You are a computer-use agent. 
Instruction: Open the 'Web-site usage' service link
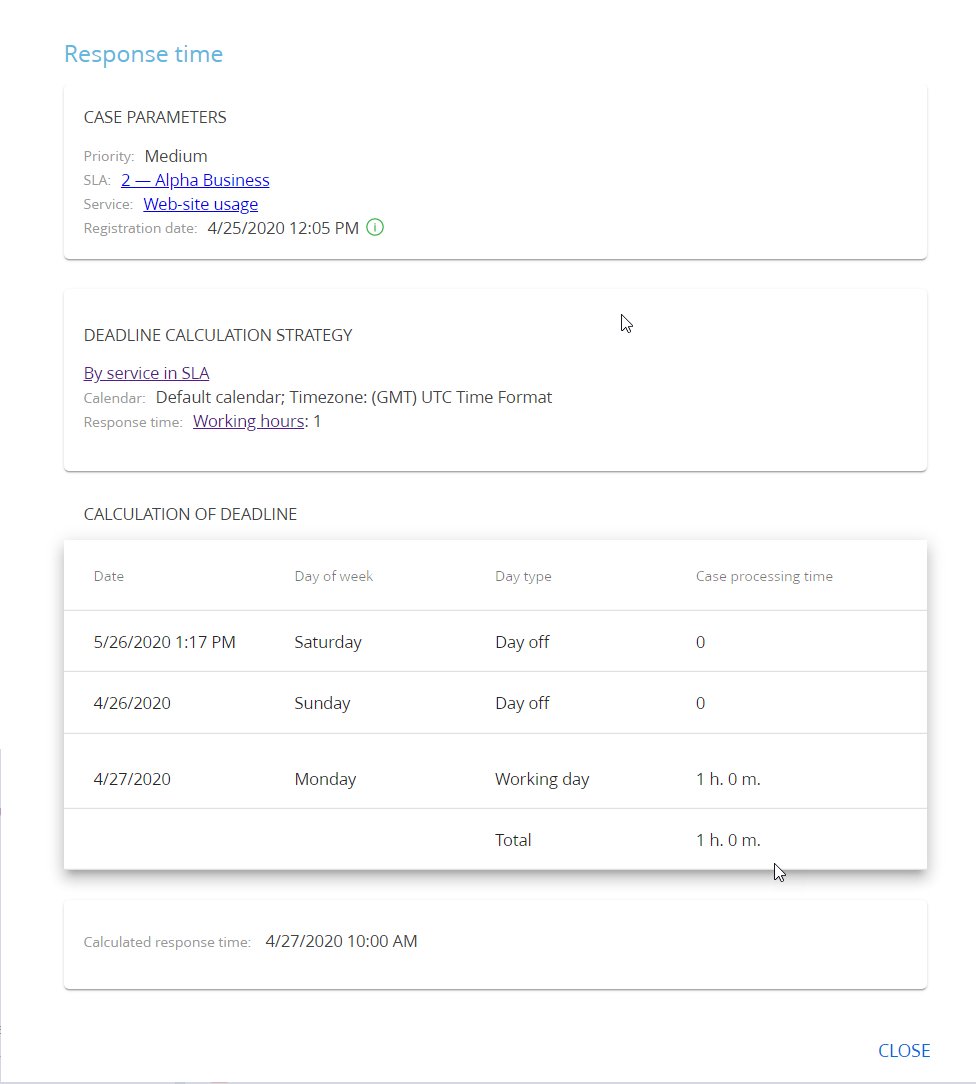click(x=200, y=203)
